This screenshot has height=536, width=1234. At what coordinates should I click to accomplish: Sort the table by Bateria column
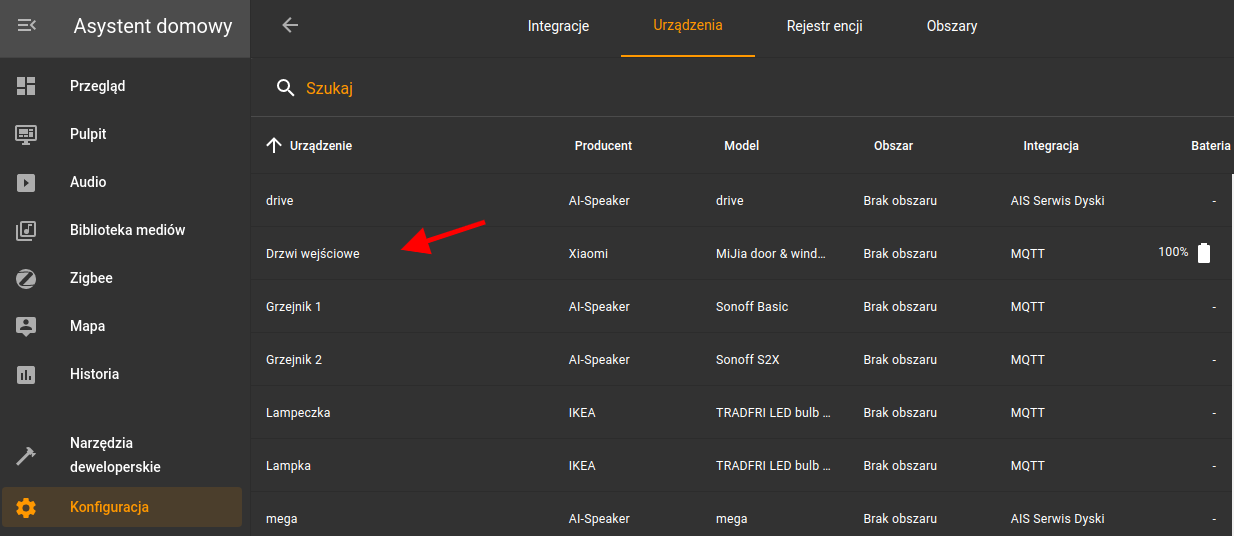pos(1210,146)
